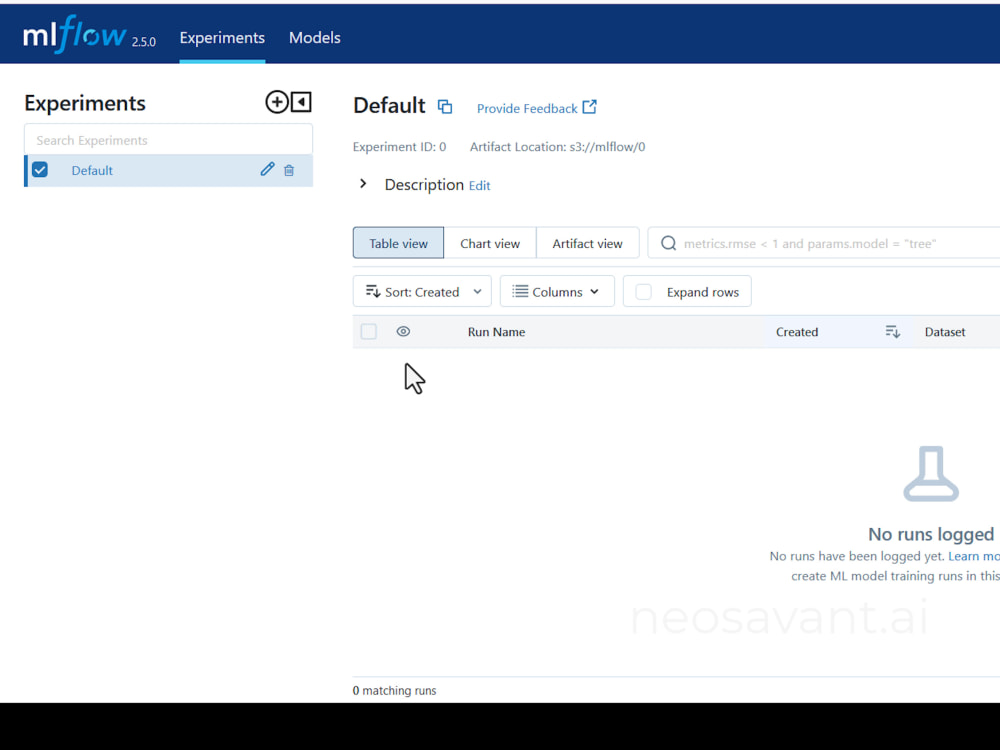Expand the Description section chevron
The height and width of the screenshot is (750, 1000).
pos(363,184)
